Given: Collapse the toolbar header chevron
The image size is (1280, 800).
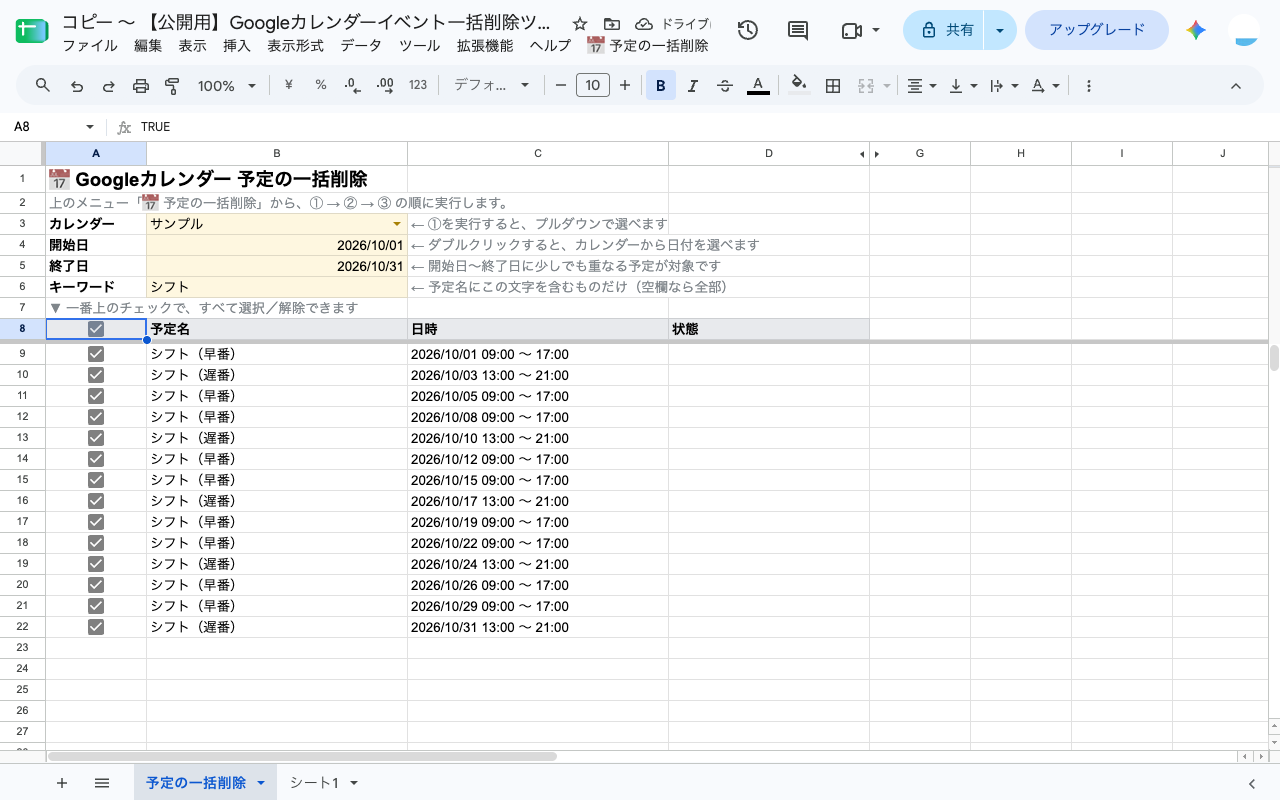Looking at the screenshot, I should (x=1236, y=86).
